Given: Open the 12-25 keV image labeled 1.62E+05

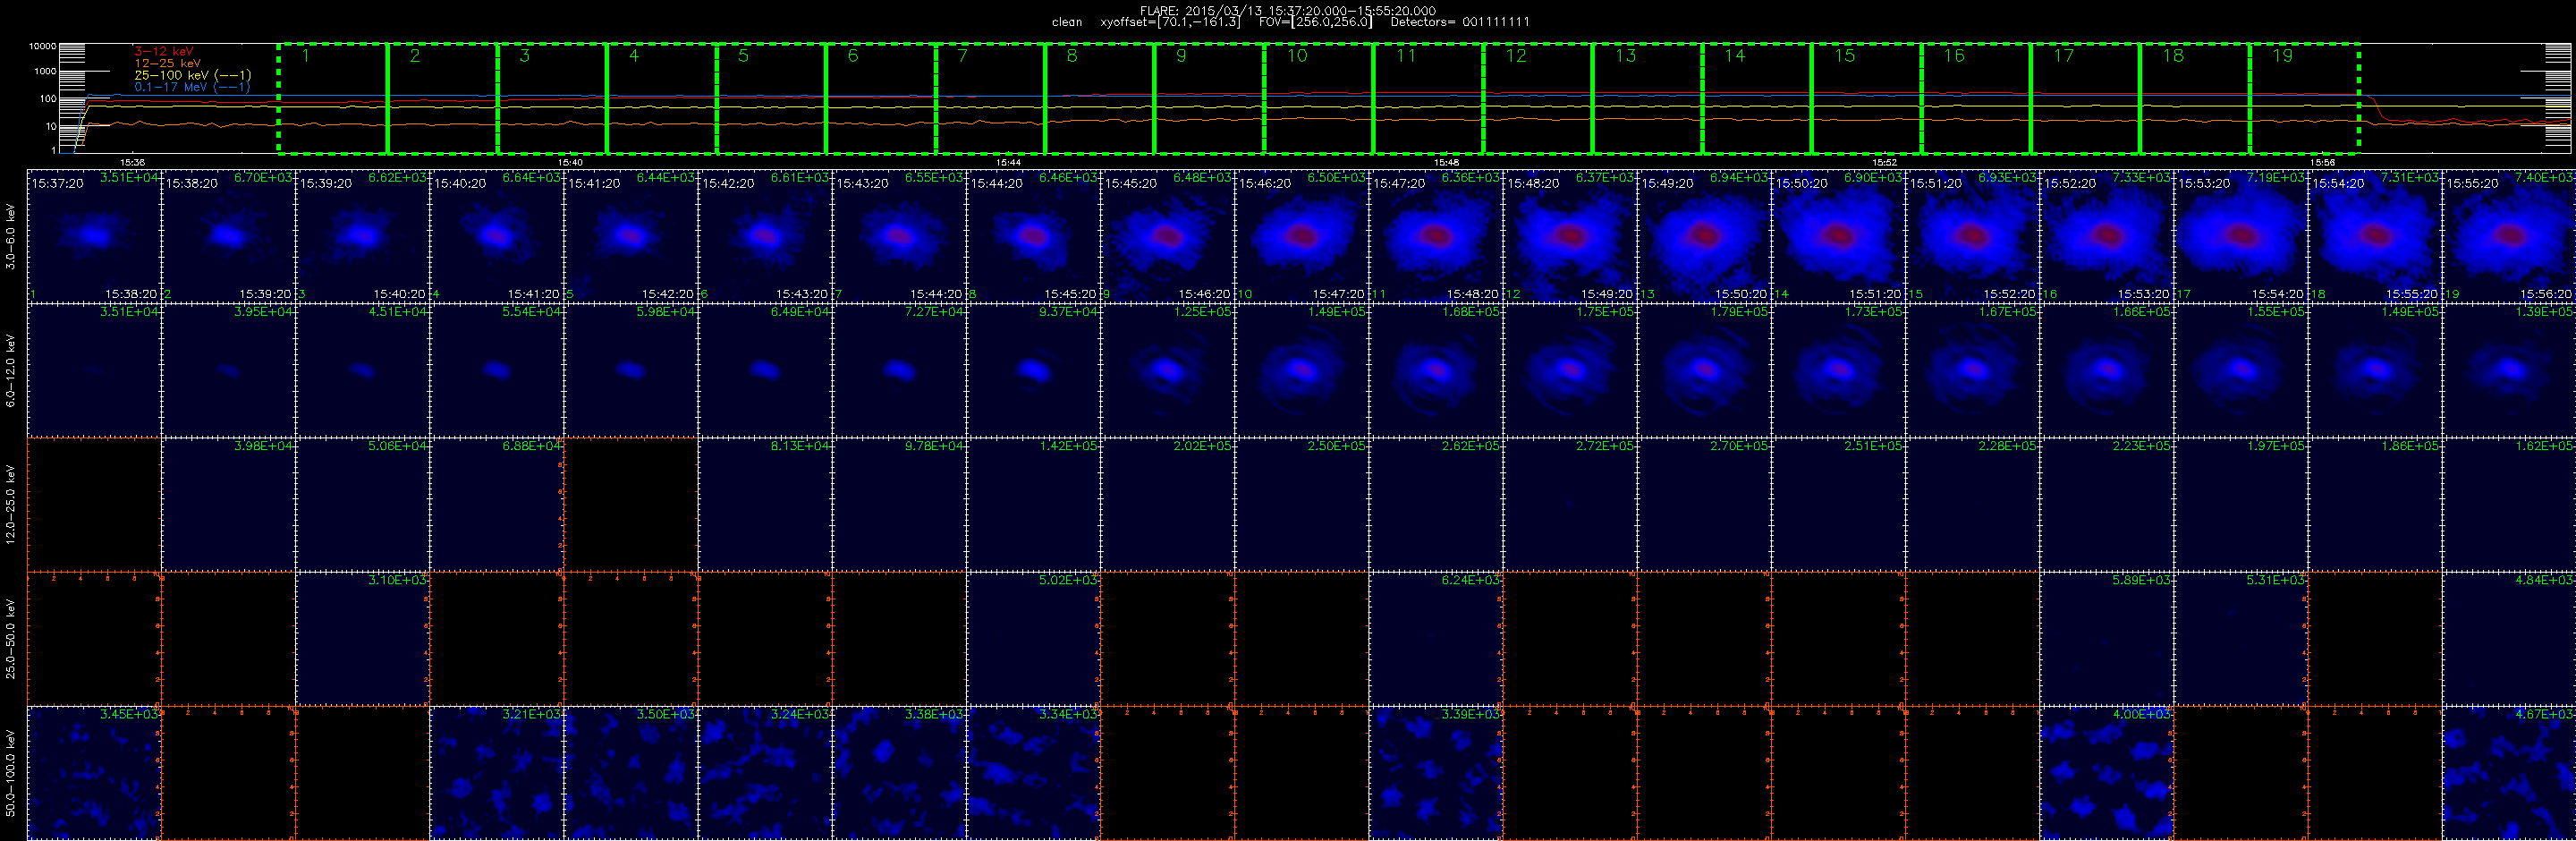Looking at the screenshot, I should click(2509, 504).
